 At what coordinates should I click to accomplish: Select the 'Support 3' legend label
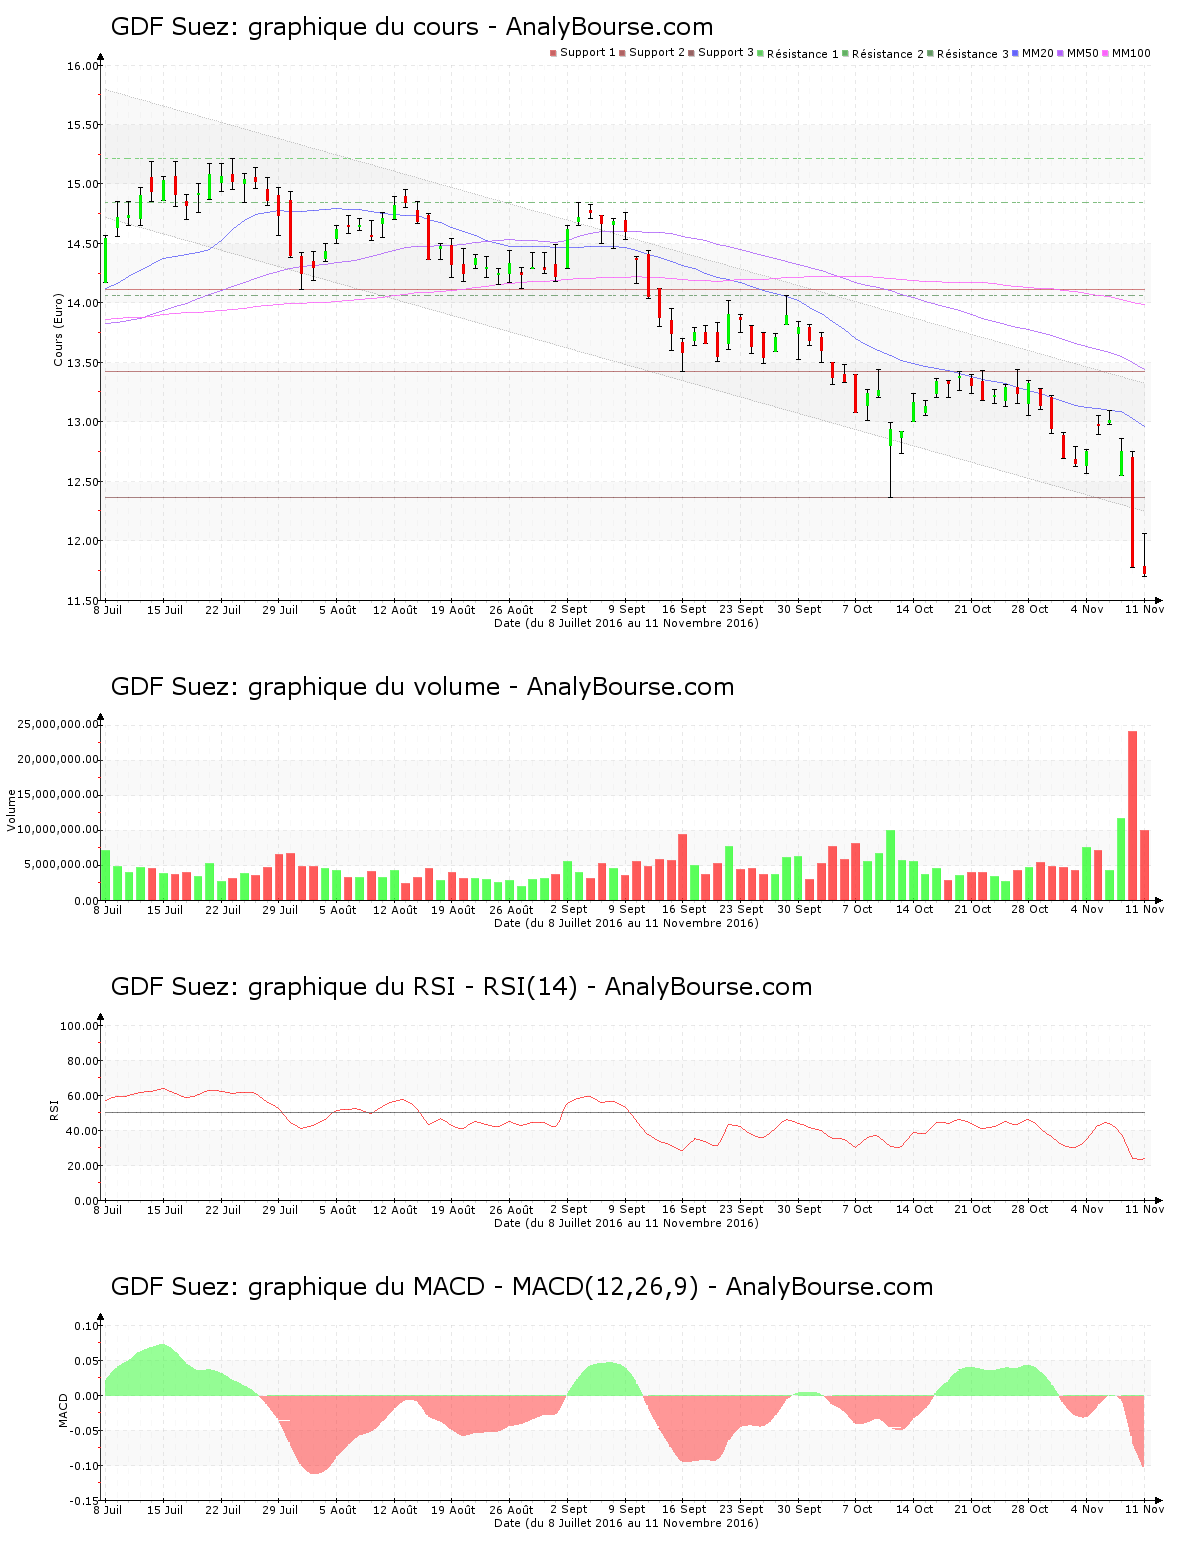726,53
